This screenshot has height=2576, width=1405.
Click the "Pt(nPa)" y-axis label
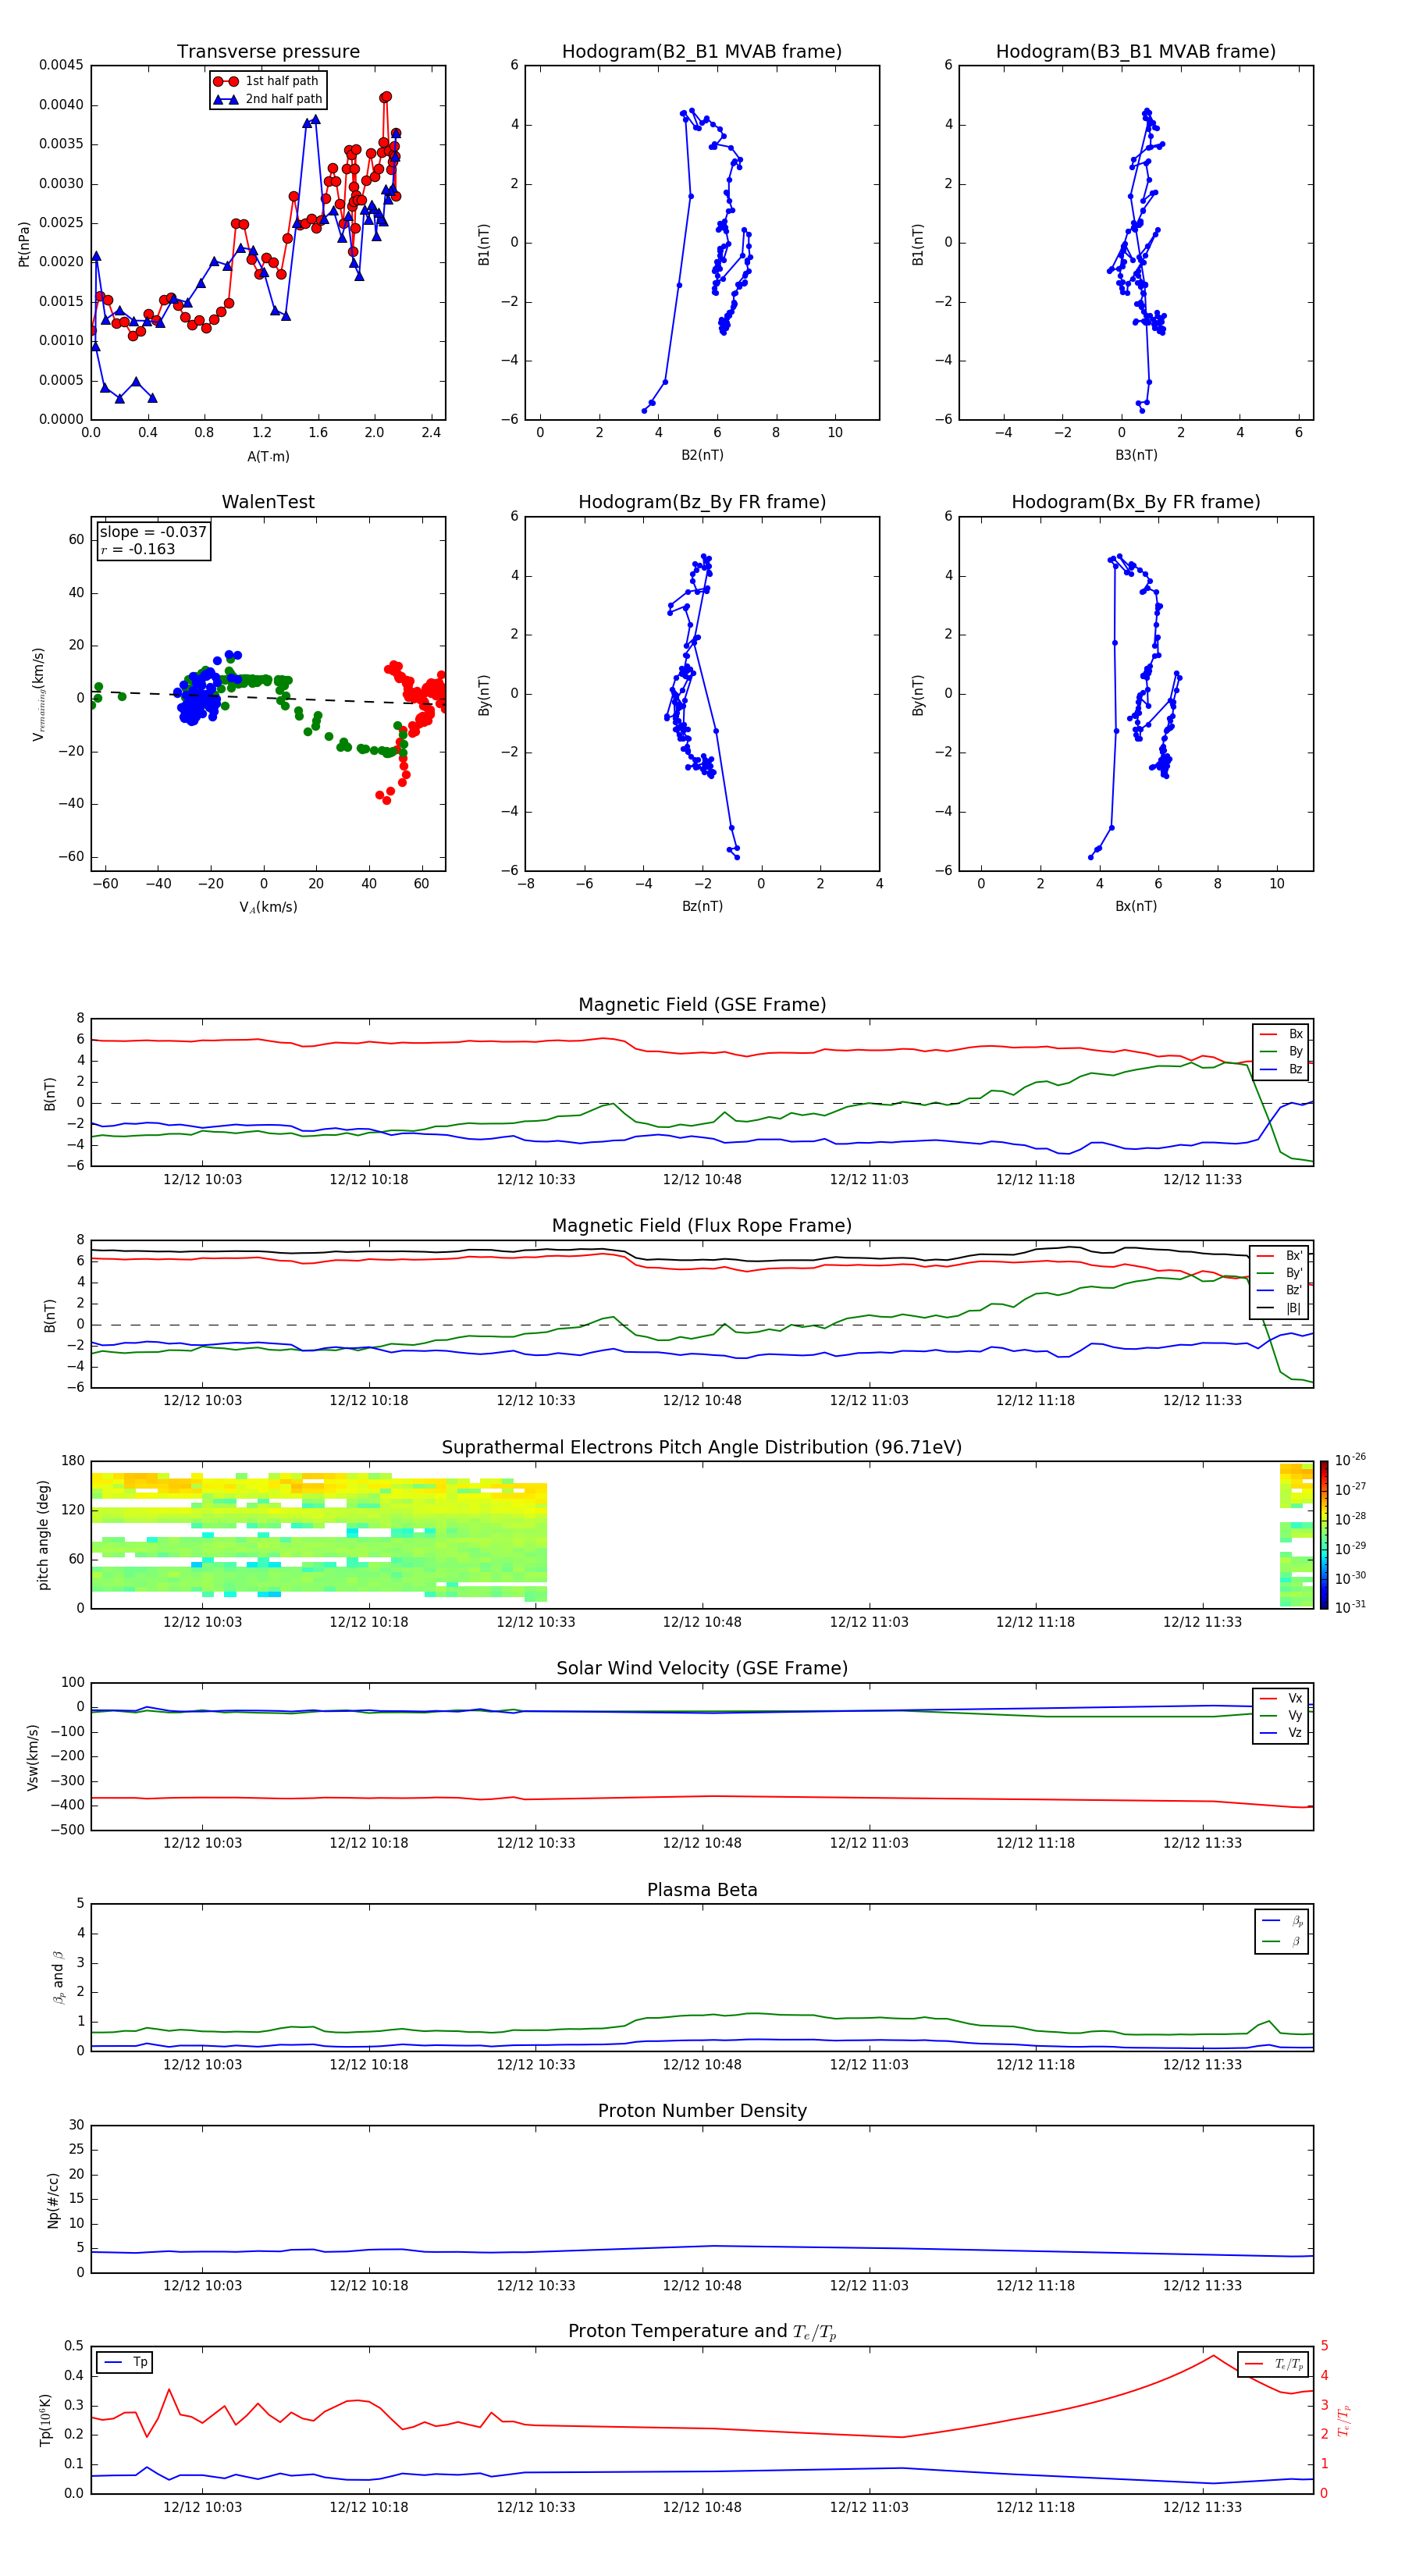click(x=24, y=243)
